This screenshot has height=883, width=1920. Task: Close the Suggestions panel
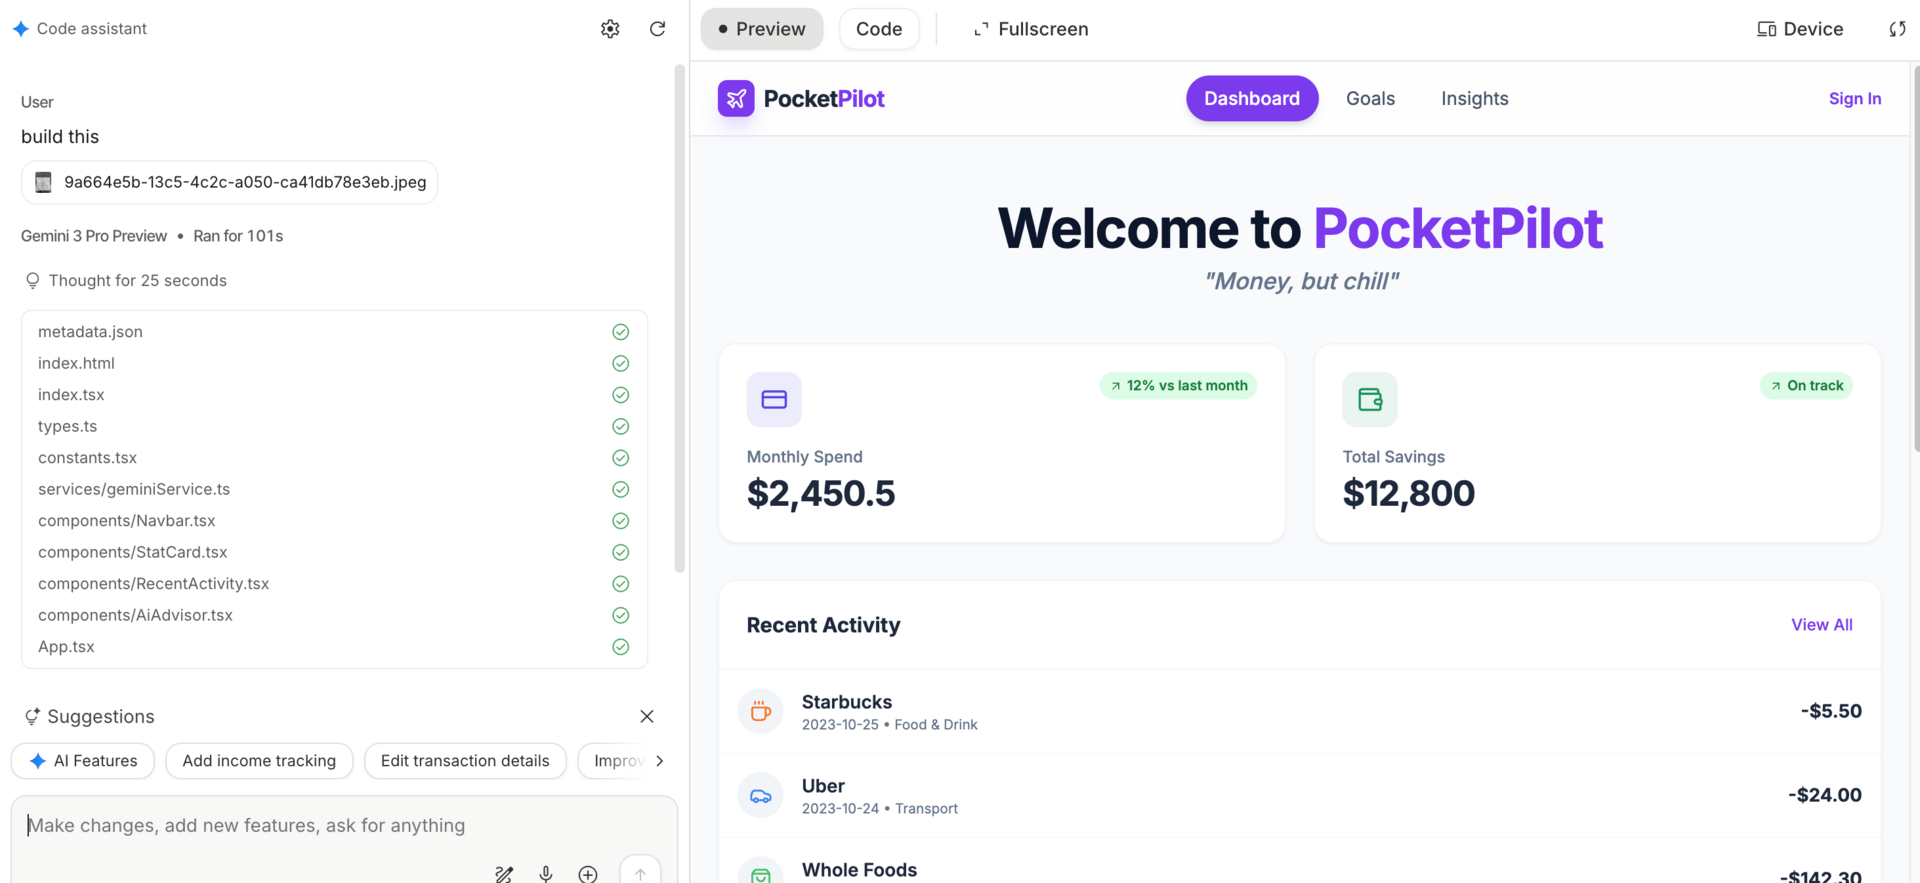[647, 717]
